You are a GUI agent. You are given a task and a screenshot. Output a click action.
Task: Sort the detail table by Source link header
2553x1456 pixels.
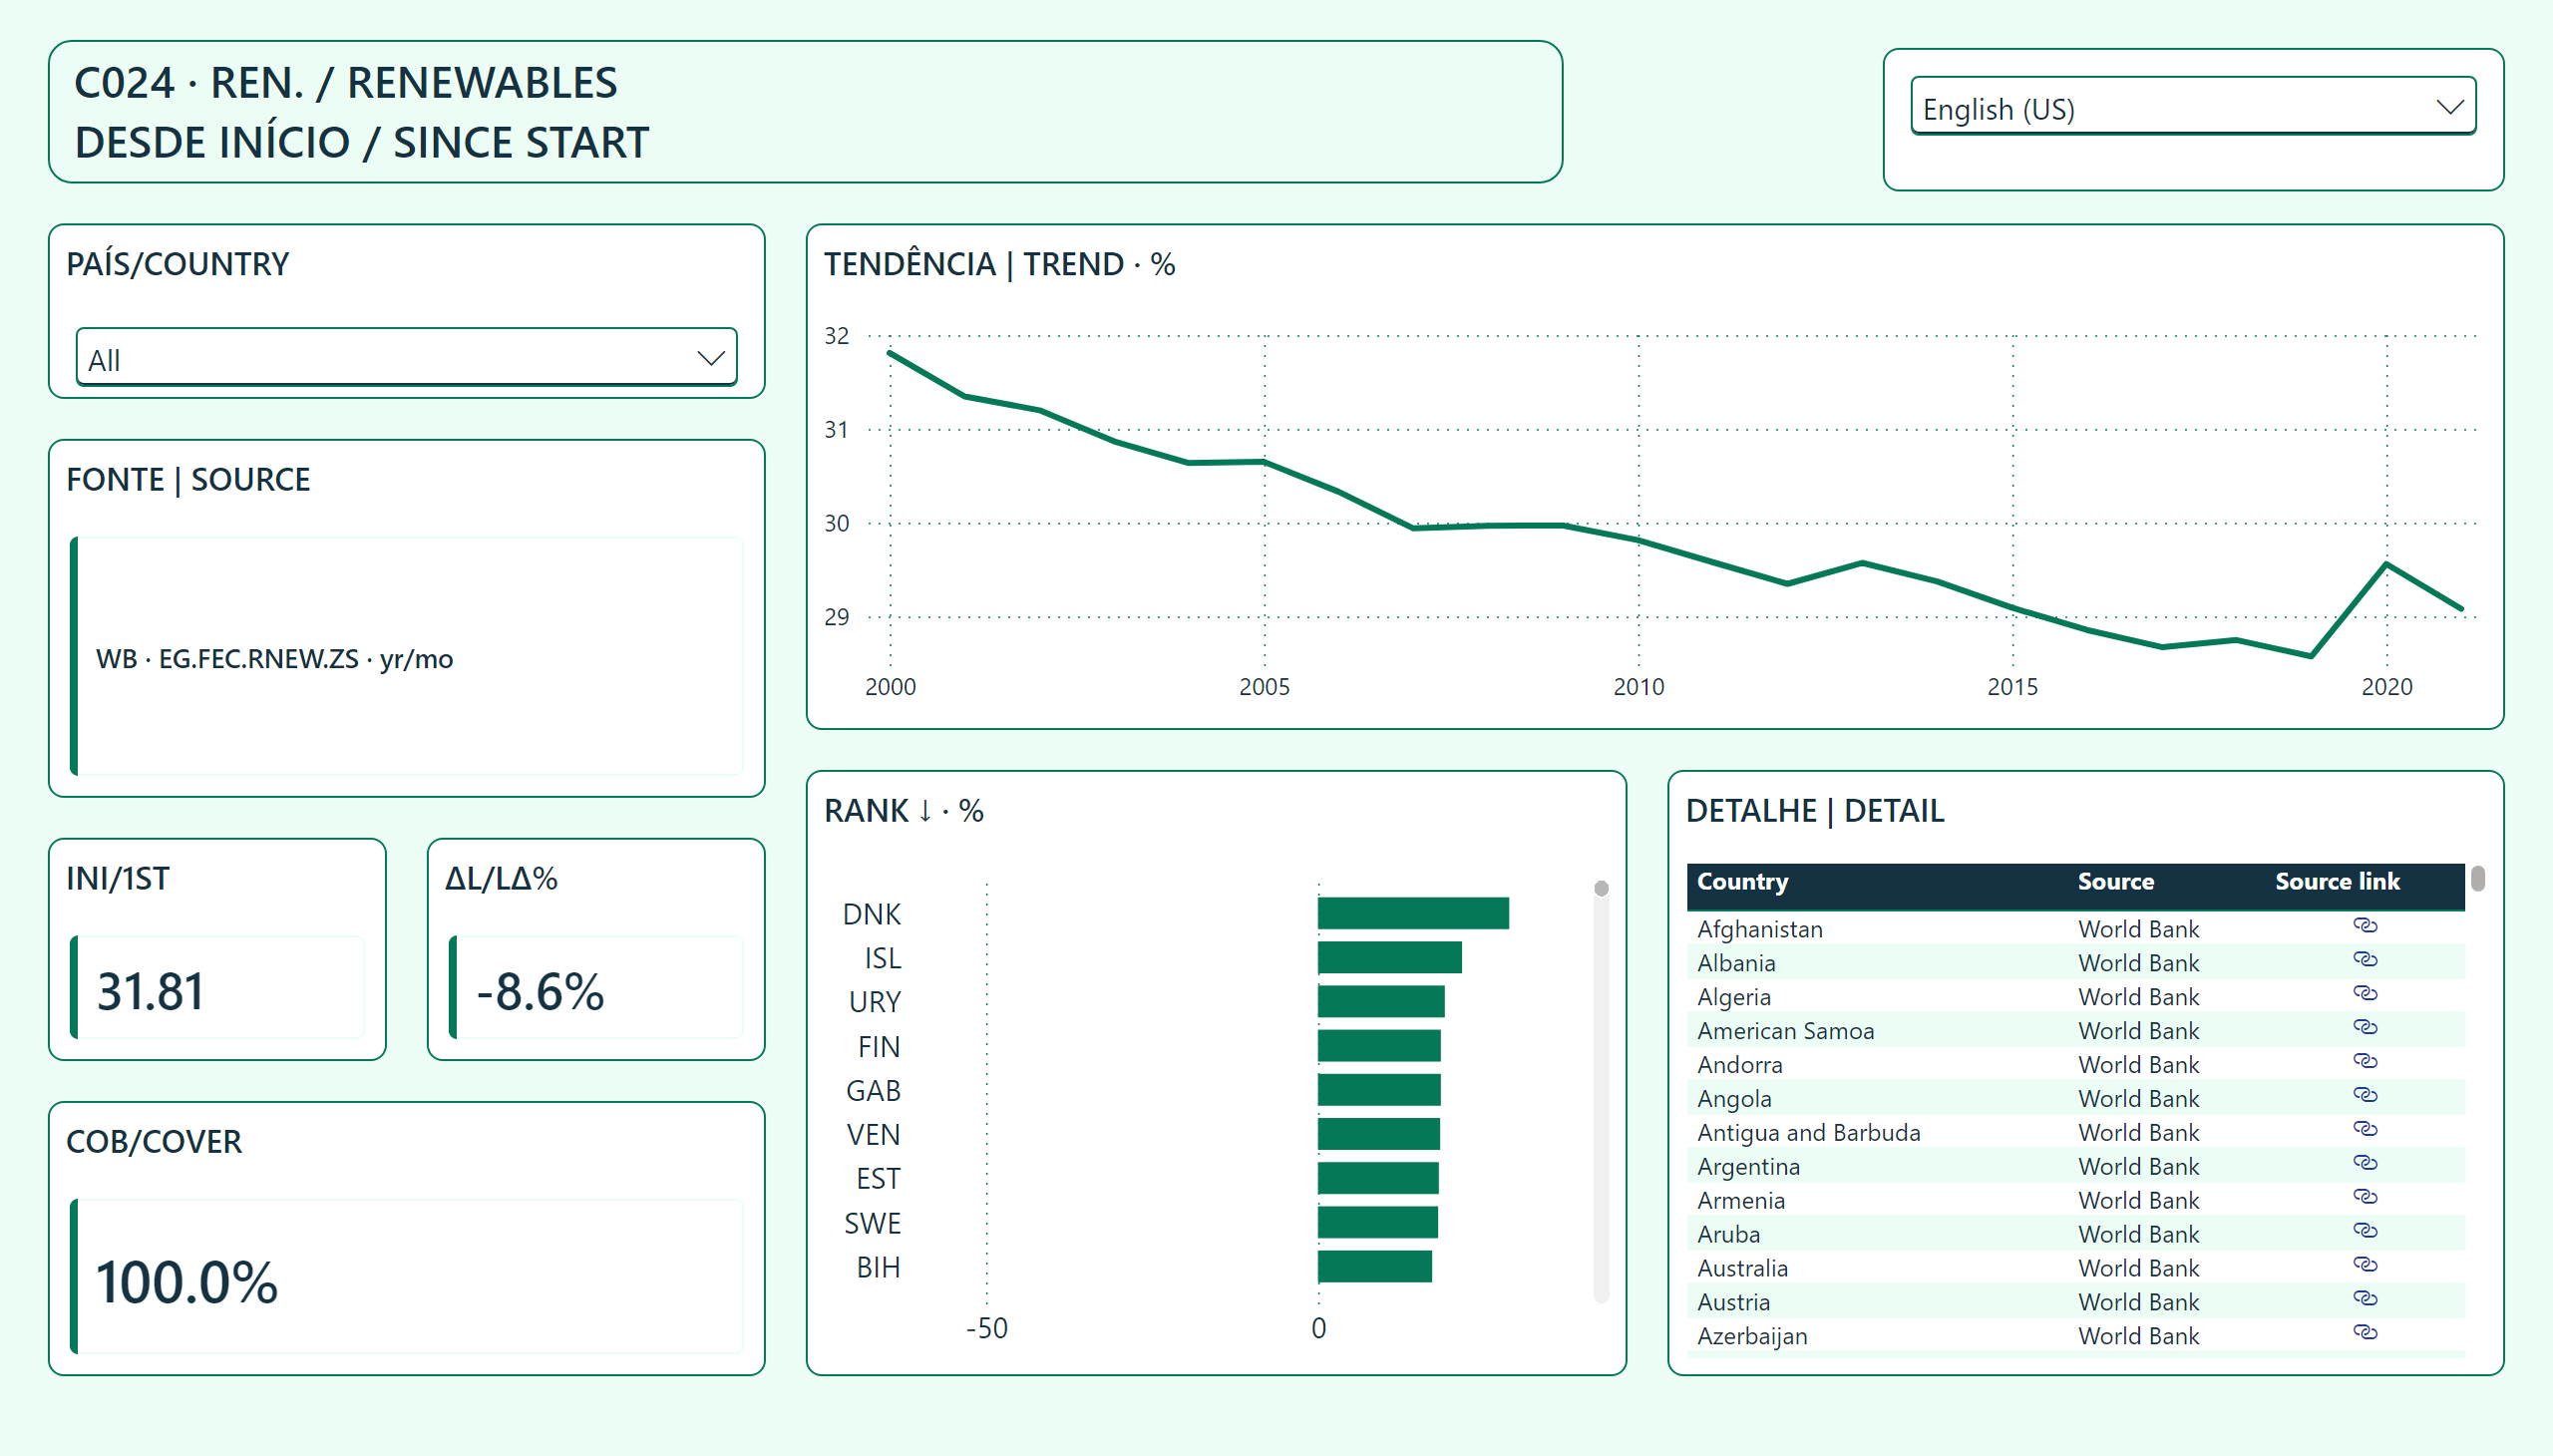[x=2337, y=882]
